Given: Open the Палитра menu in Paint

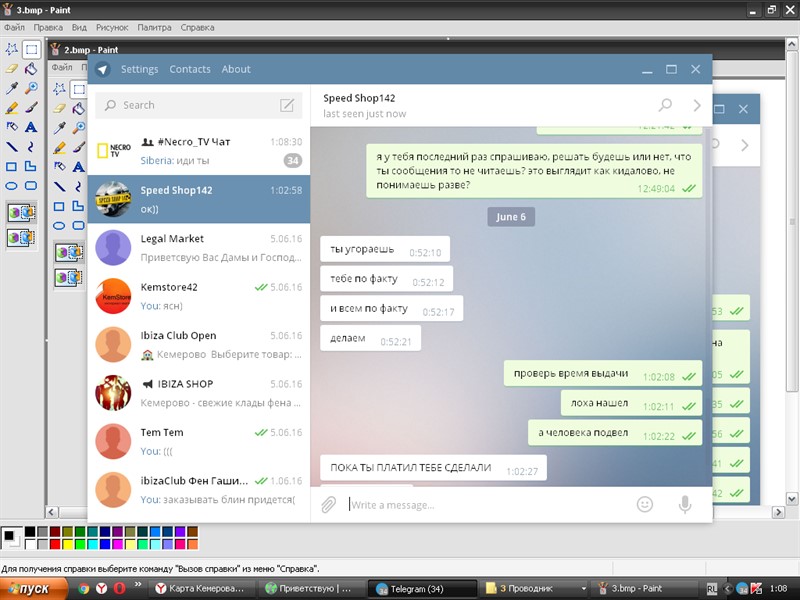Looking at the screenshot, I should tap(154, 28).
